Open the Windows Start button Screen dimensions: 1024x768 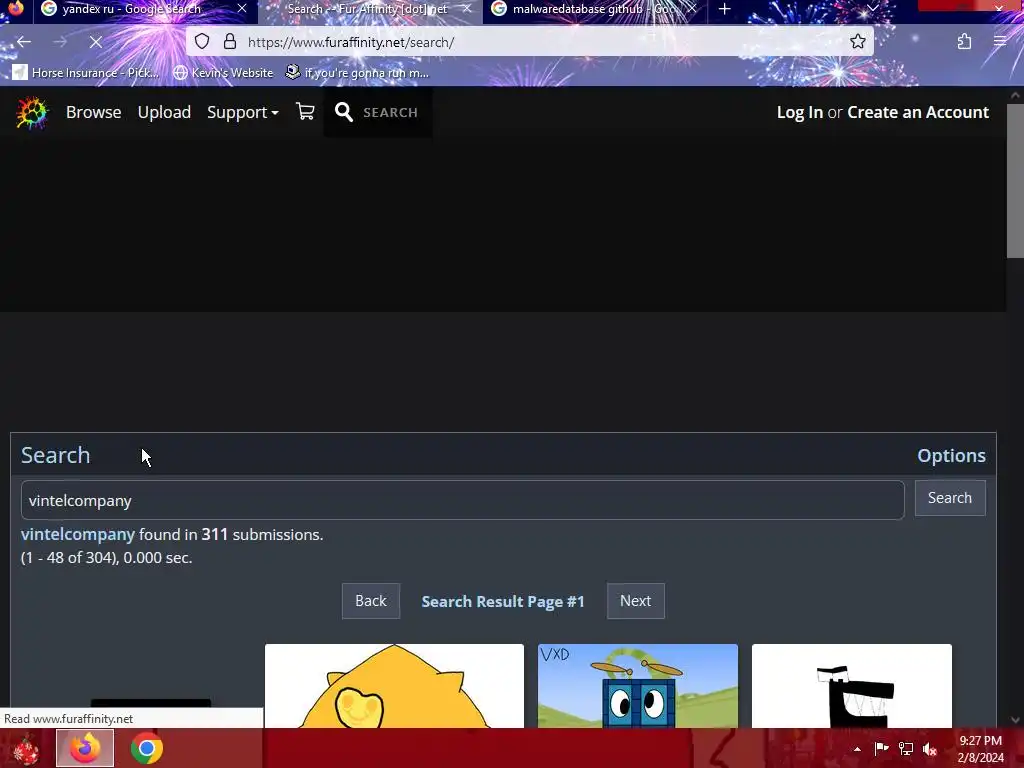pyautogui.click(x=25, y=748)
